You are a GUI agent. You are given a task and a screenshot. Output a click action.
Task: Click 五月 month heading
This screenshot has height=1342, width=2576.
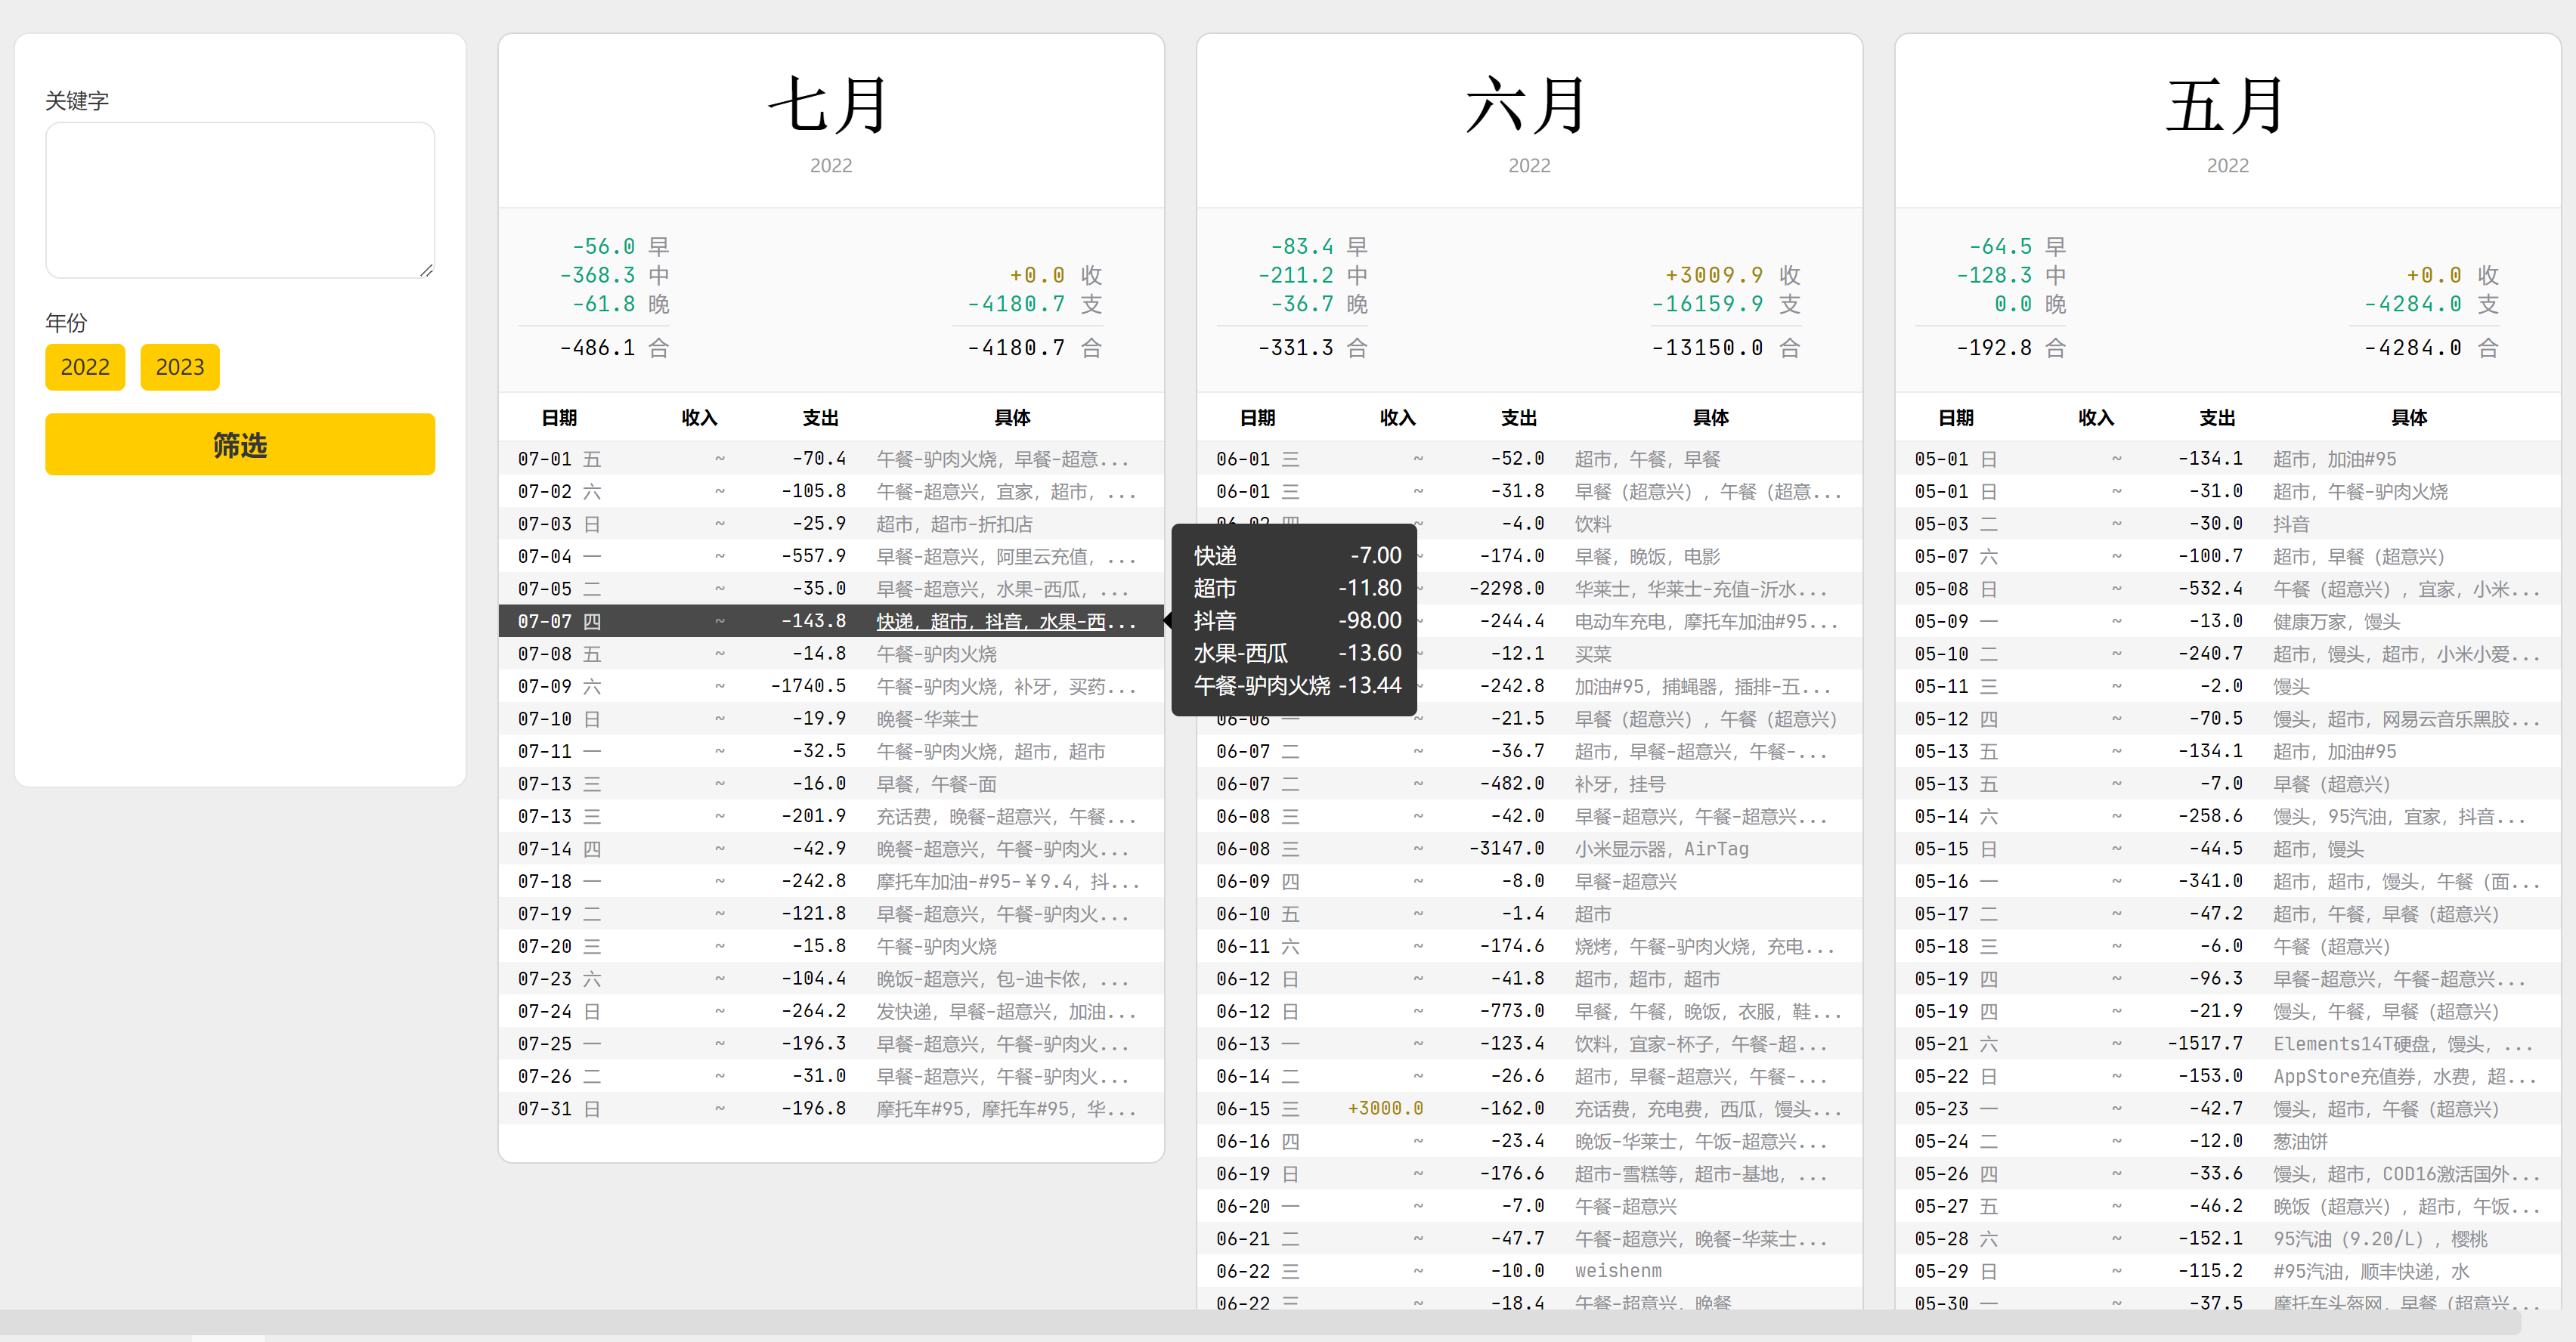[2226, 105]
